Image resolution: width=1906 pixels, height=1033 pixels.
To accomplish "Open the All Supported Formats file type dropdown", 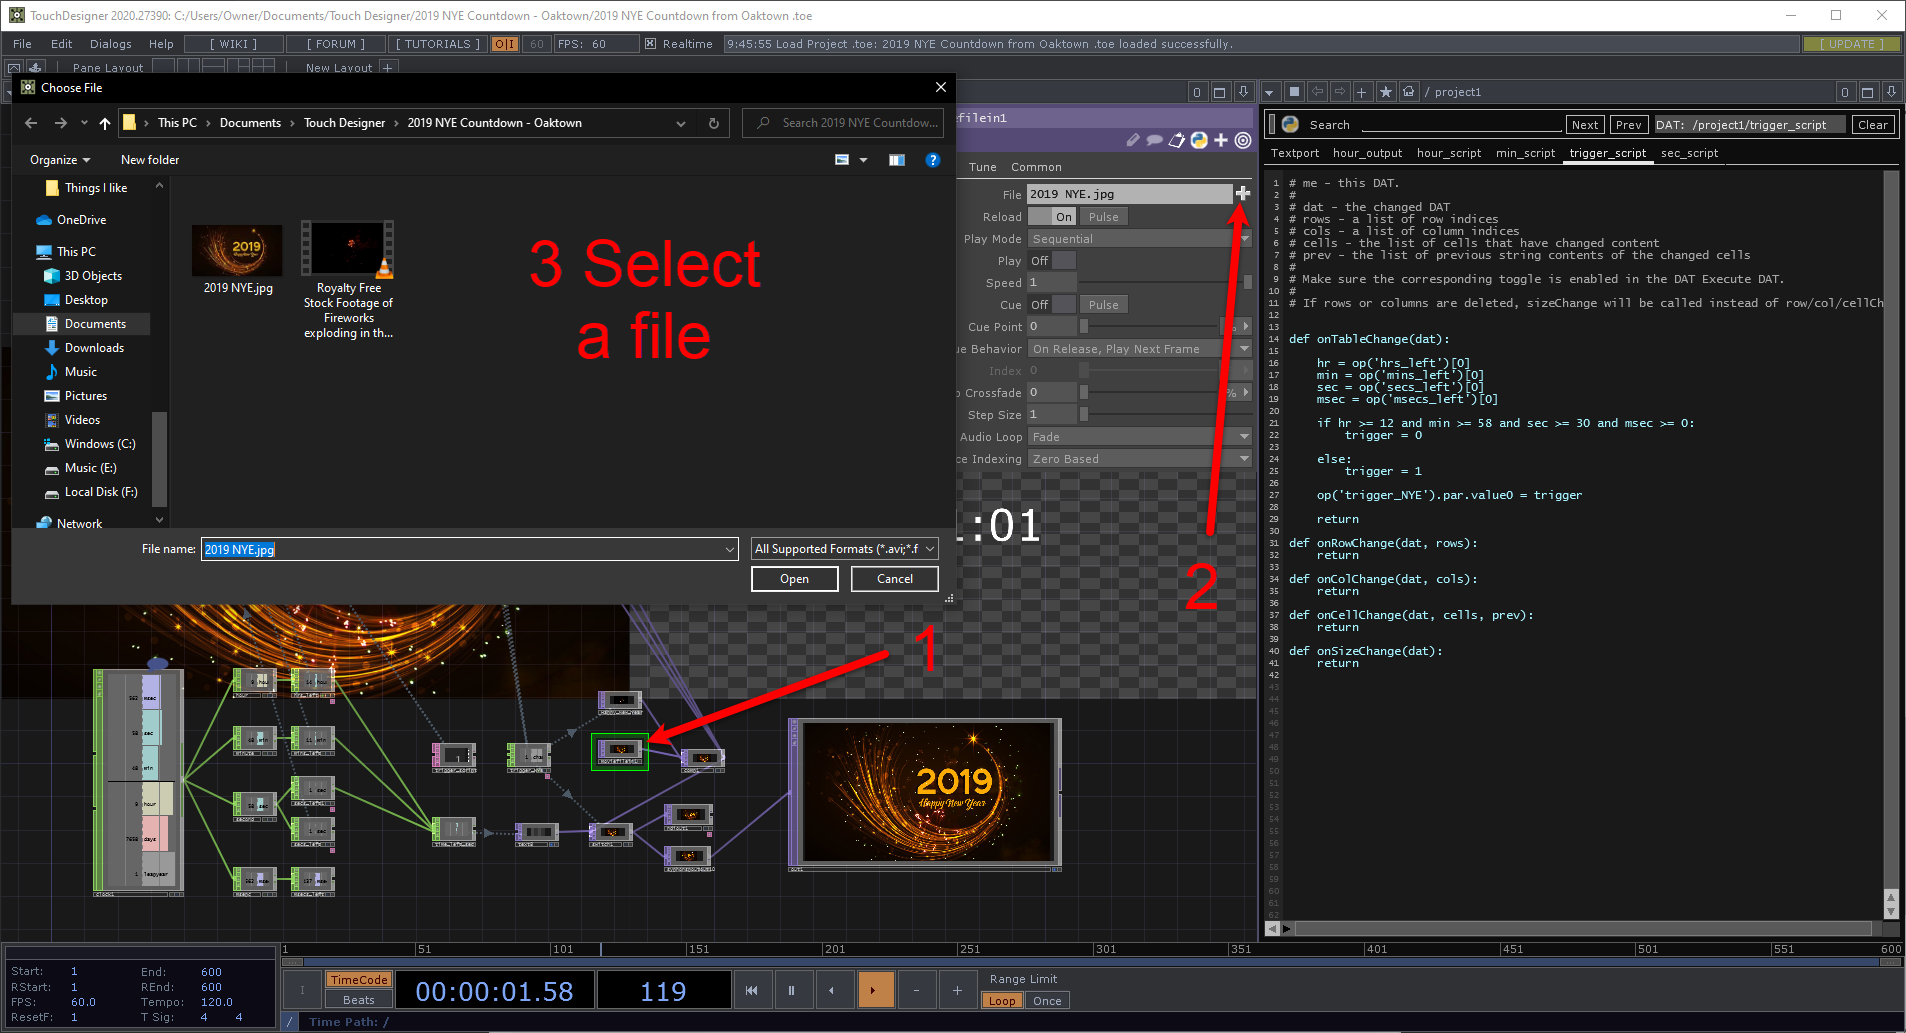I will click(844, 549).
